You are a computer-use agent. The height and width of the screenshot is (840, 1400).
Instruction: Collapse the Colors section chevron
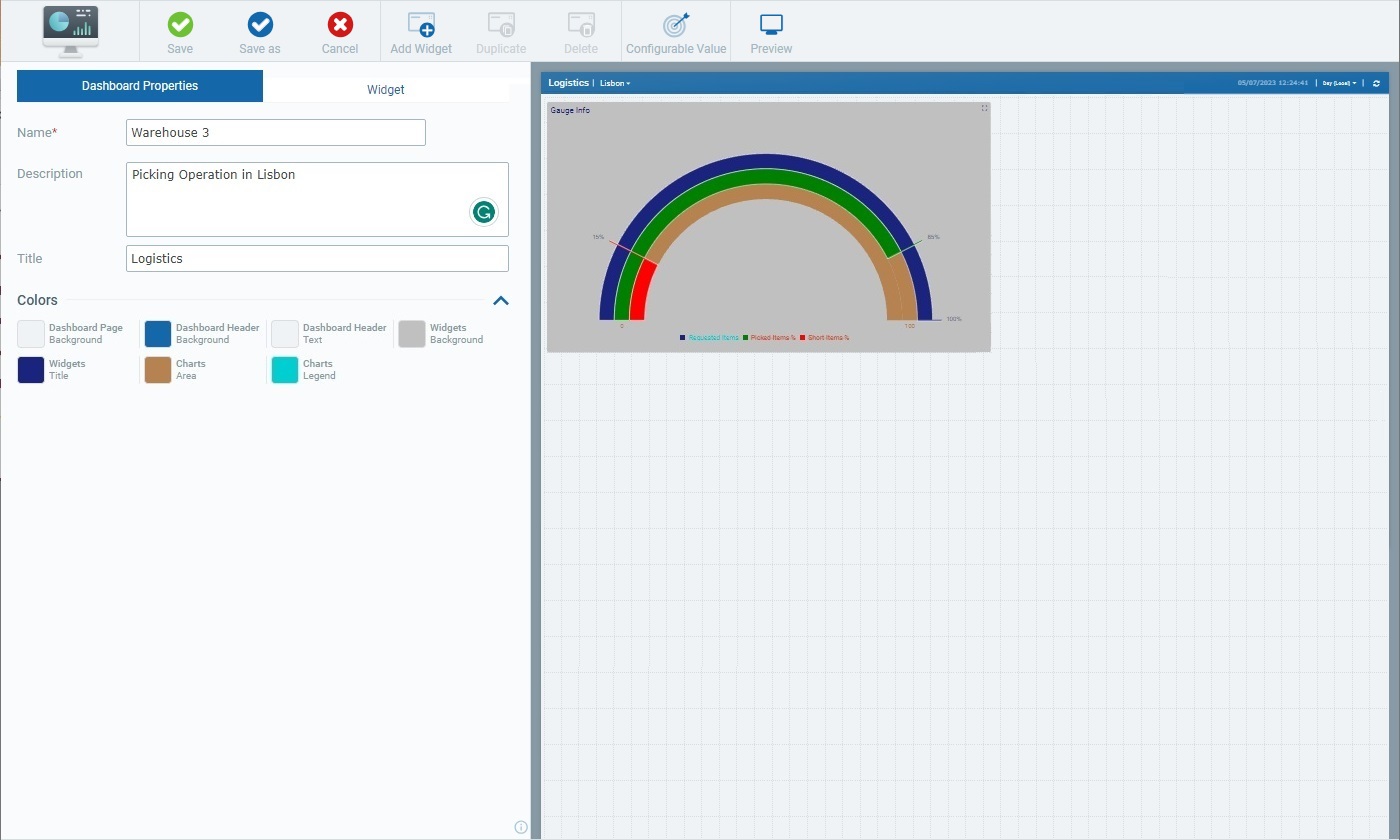(501, 300)
